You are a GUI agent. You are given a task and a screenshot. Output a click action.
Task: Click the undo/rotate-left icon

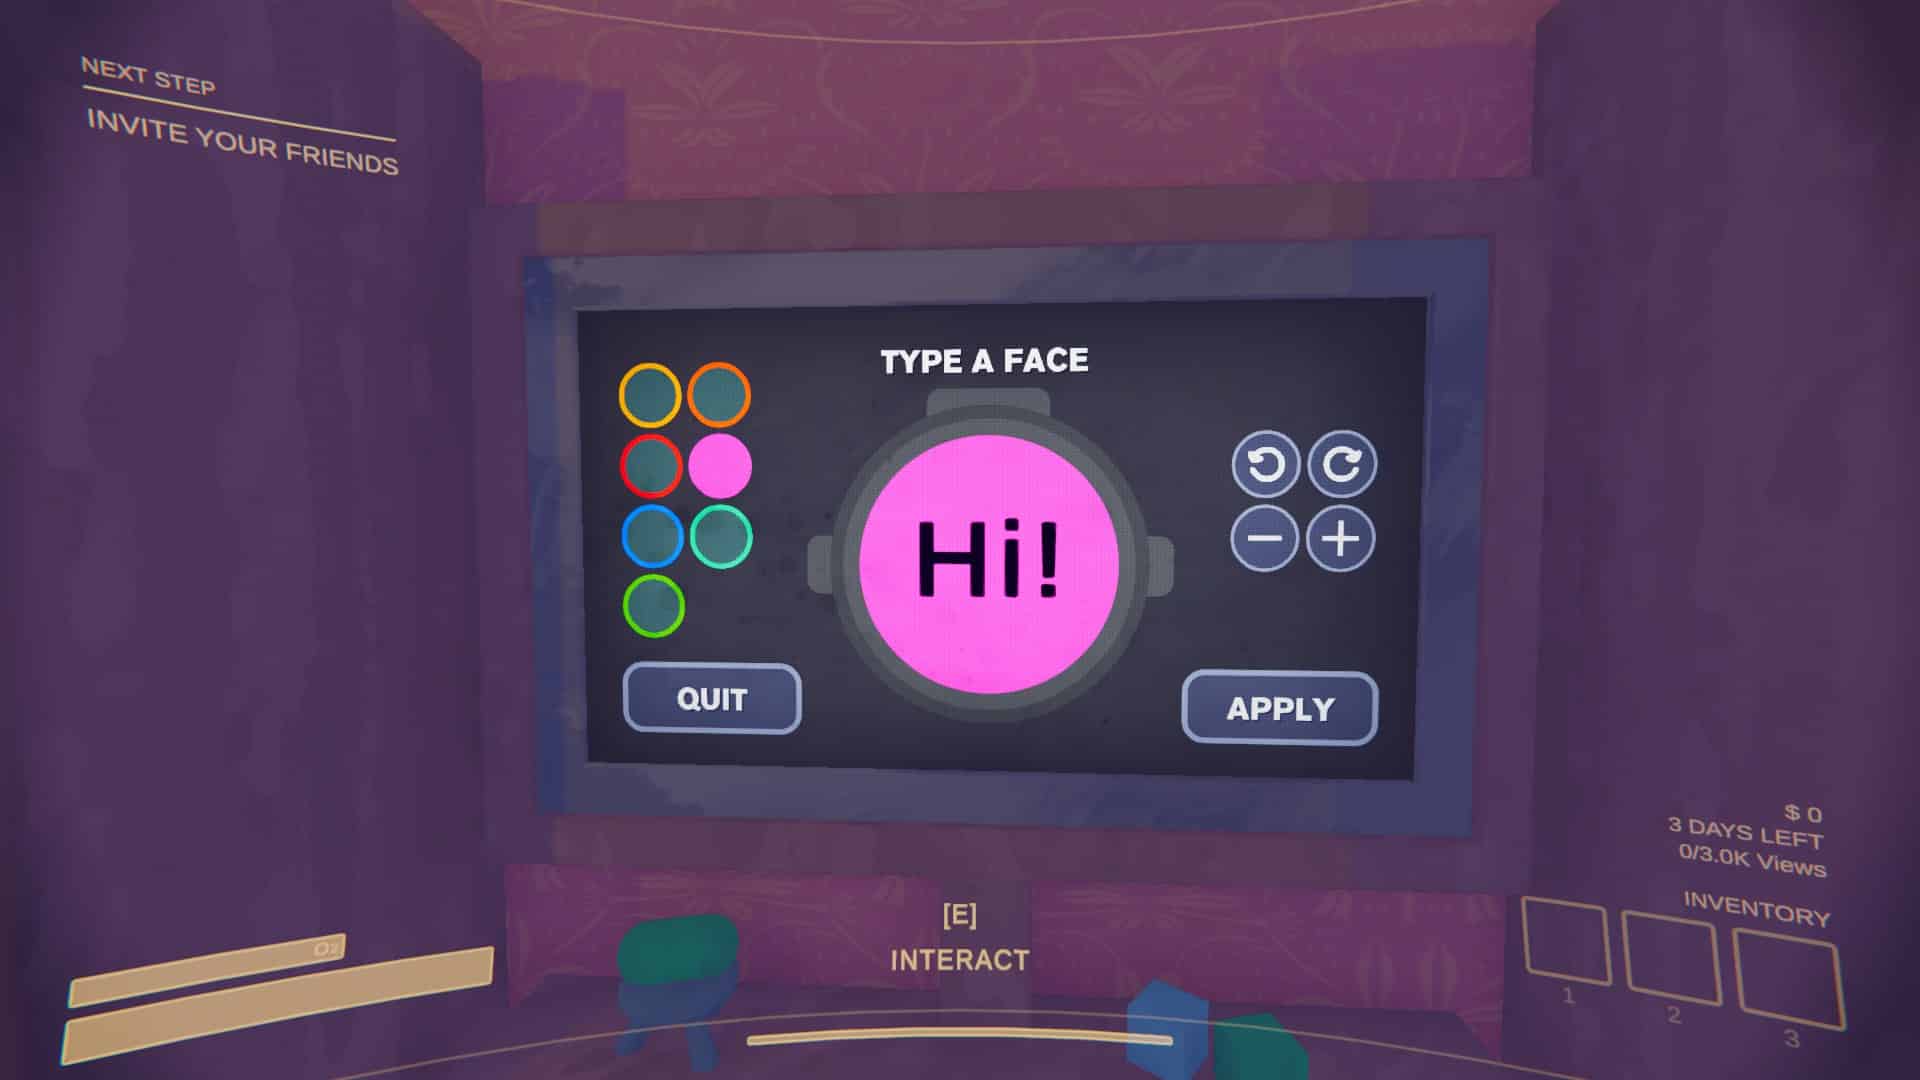[x=1263, y=465]
